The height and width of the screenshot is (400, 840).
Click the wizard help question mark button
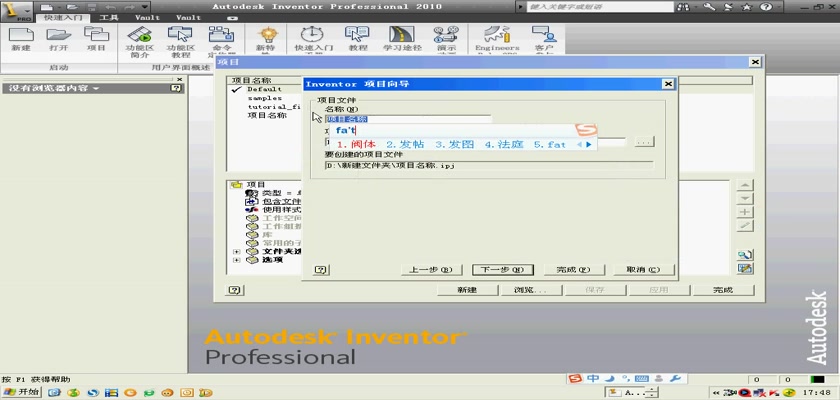pyautogui.click(x=320, y=270)
